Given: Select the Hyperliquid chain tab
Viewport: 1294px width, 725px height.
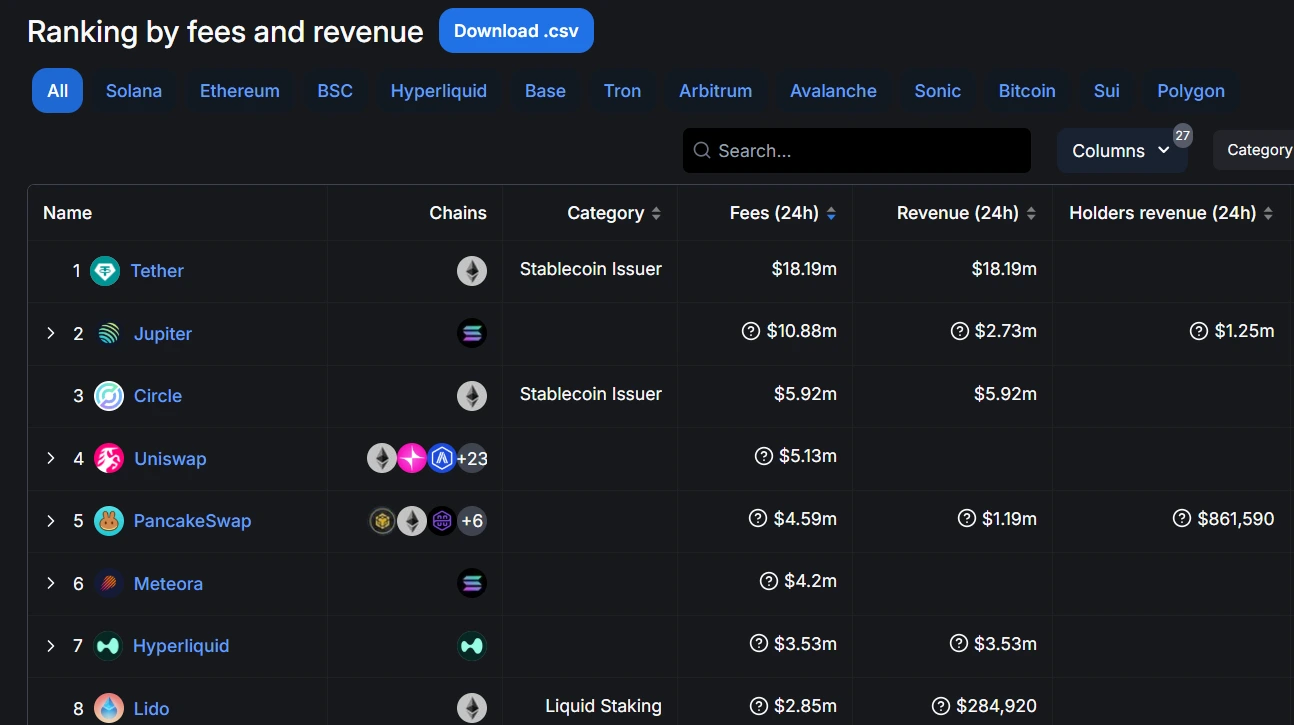Looking at the screenshot, I should point(439,91).
